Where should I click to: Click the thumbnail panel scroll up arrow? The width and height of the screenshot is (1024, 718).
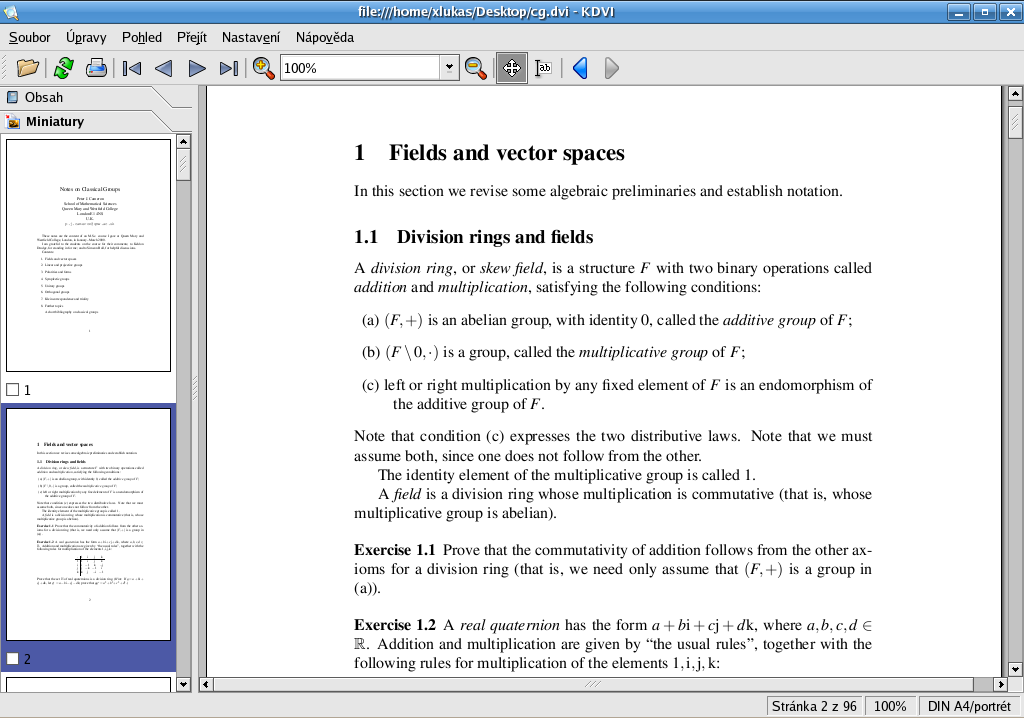184,142
